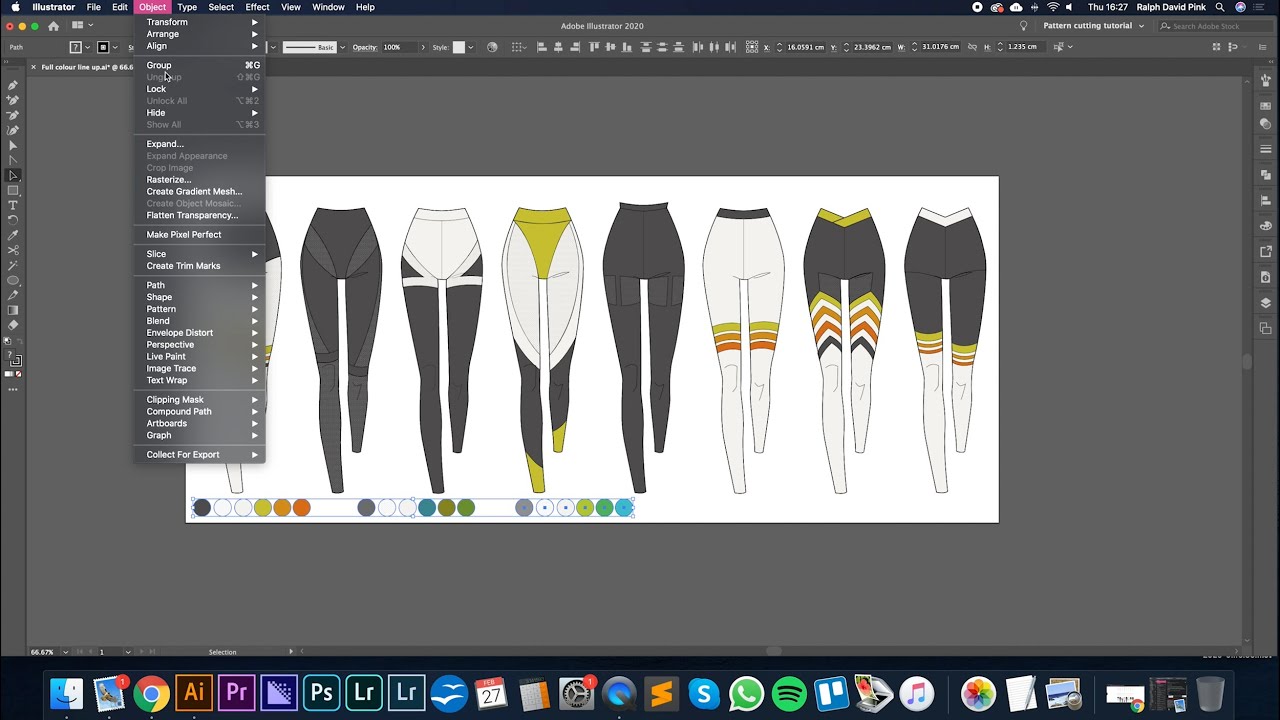Screen dimensions: 1280x720
Task: Open Recolor Artwork from the control bar
Action: (492, 47)
